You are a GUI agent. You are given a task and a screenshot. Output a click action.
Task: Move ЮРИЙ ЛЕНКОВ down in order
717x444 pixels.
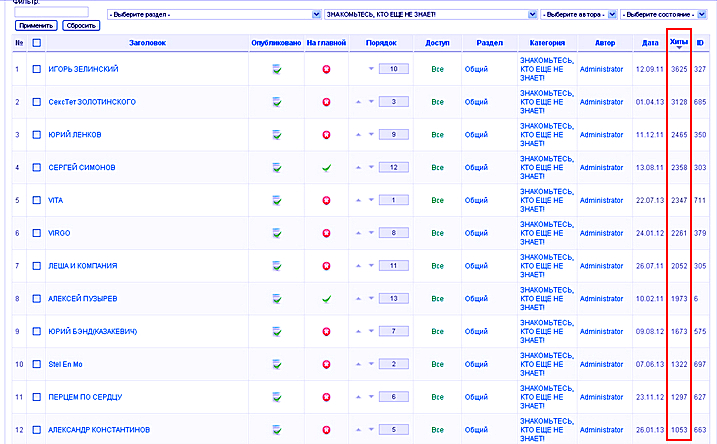[x=371, y=134]
